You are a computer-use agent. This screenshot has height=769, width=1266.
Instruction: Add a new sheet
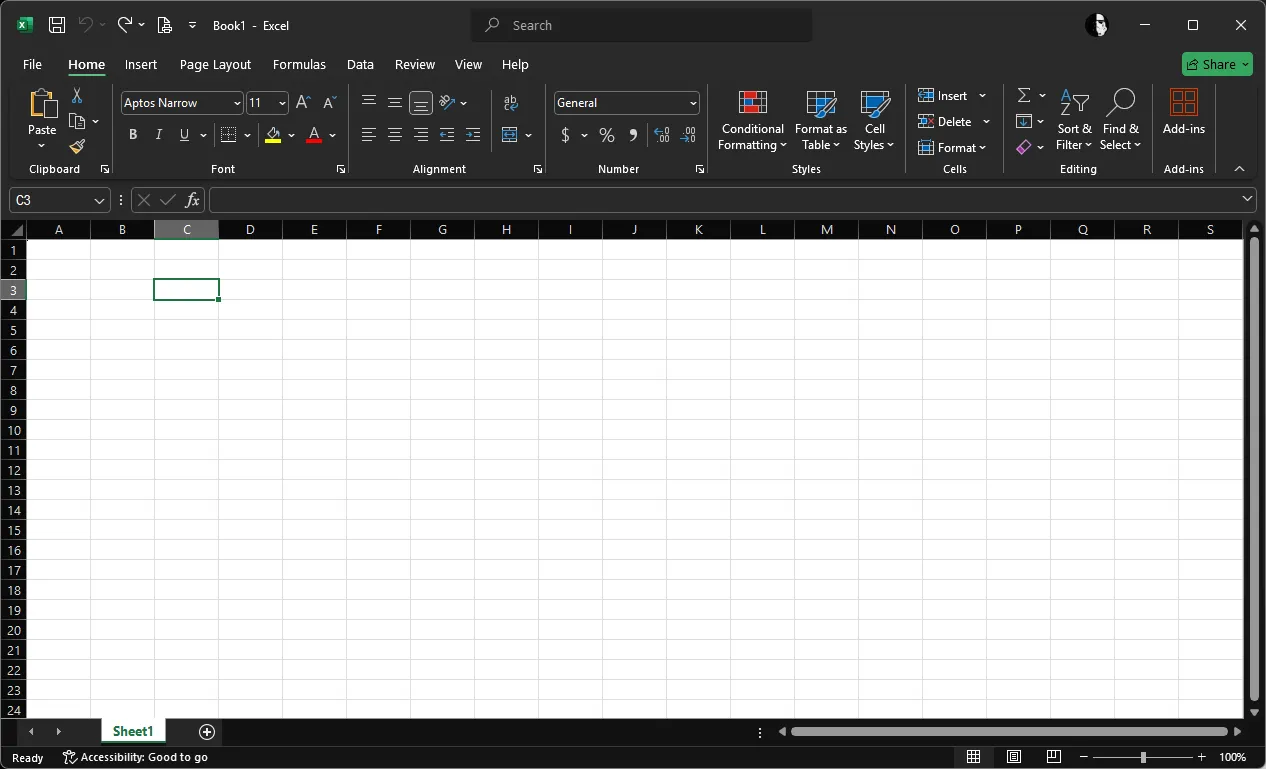207,732
